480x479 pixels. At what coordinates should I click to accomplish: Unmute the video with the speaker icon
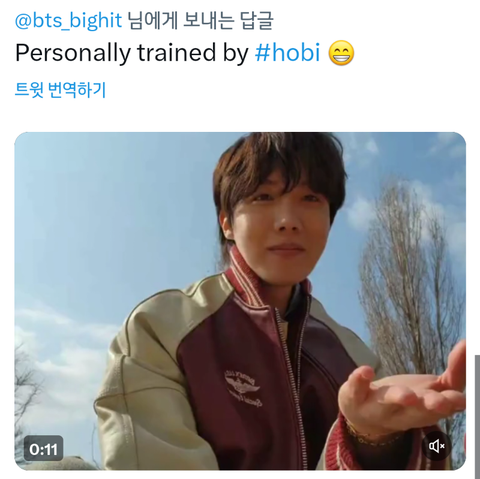point(437,446)
